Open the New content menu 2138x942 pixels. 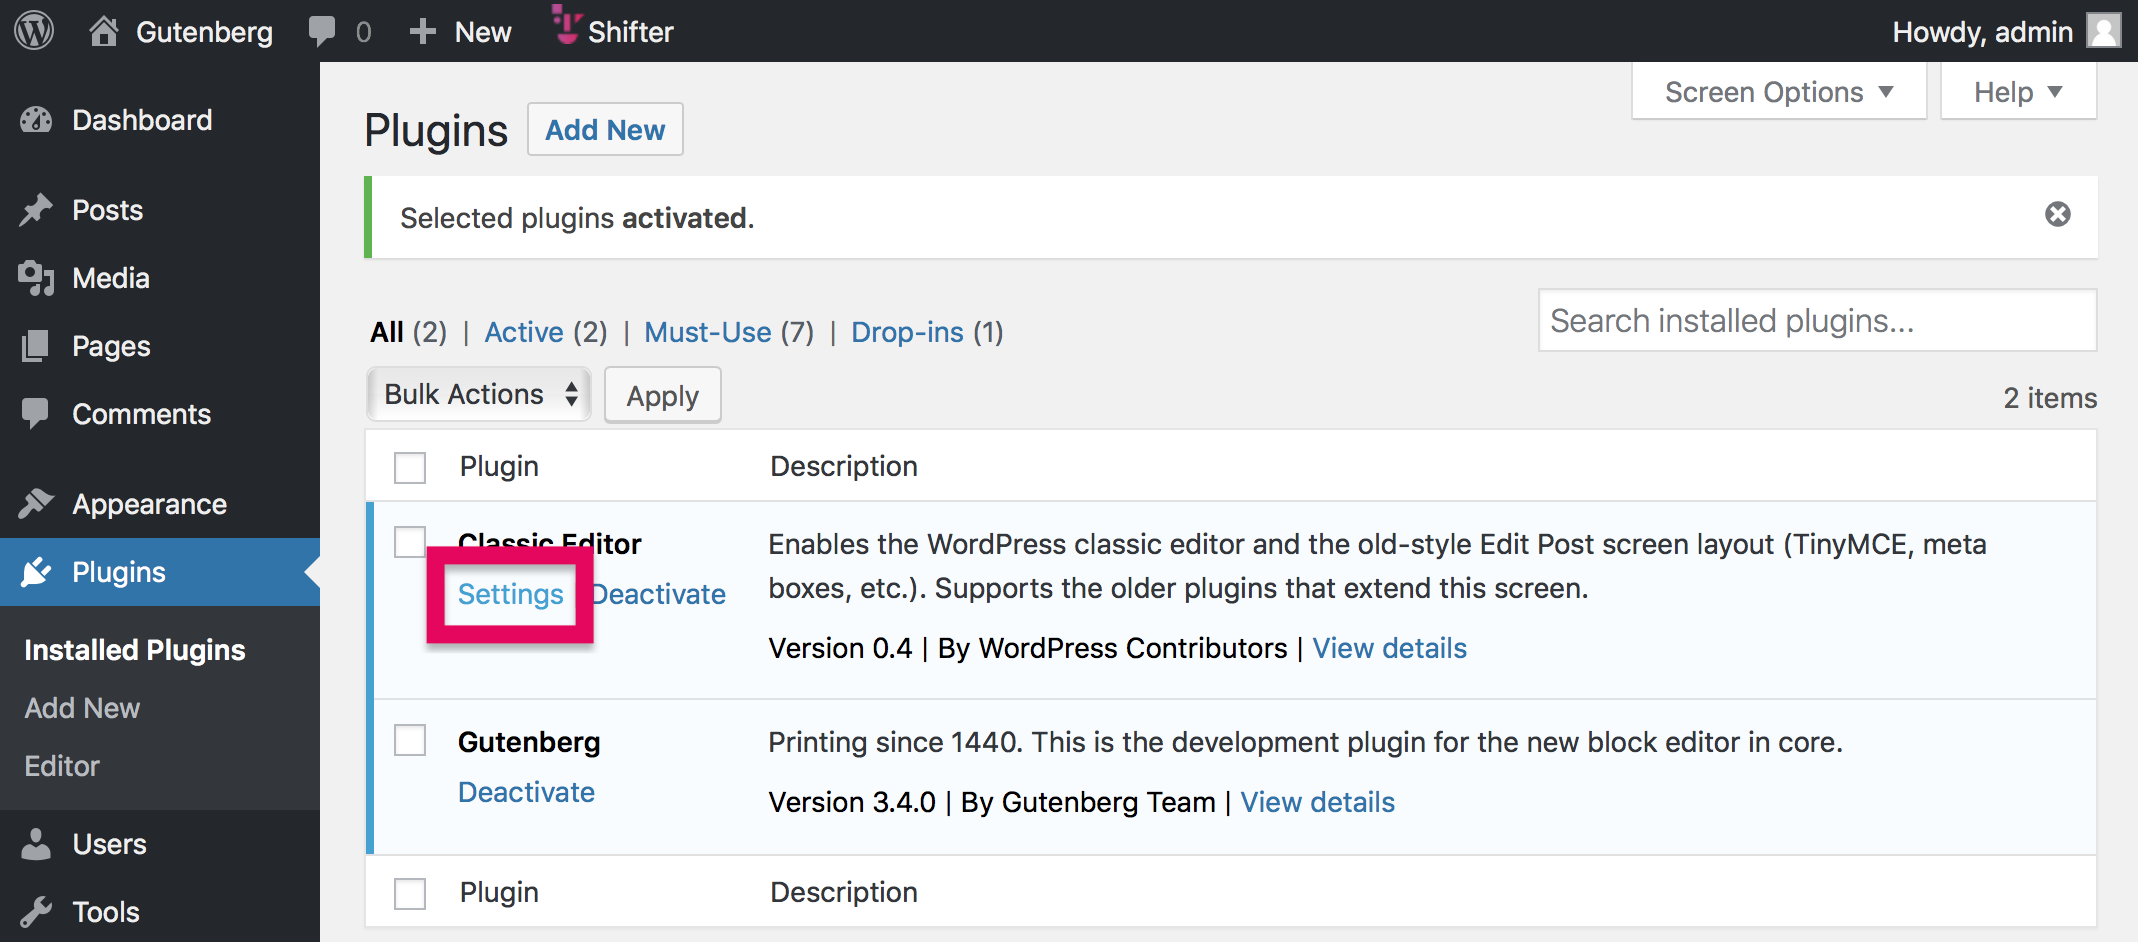(461, 31)
